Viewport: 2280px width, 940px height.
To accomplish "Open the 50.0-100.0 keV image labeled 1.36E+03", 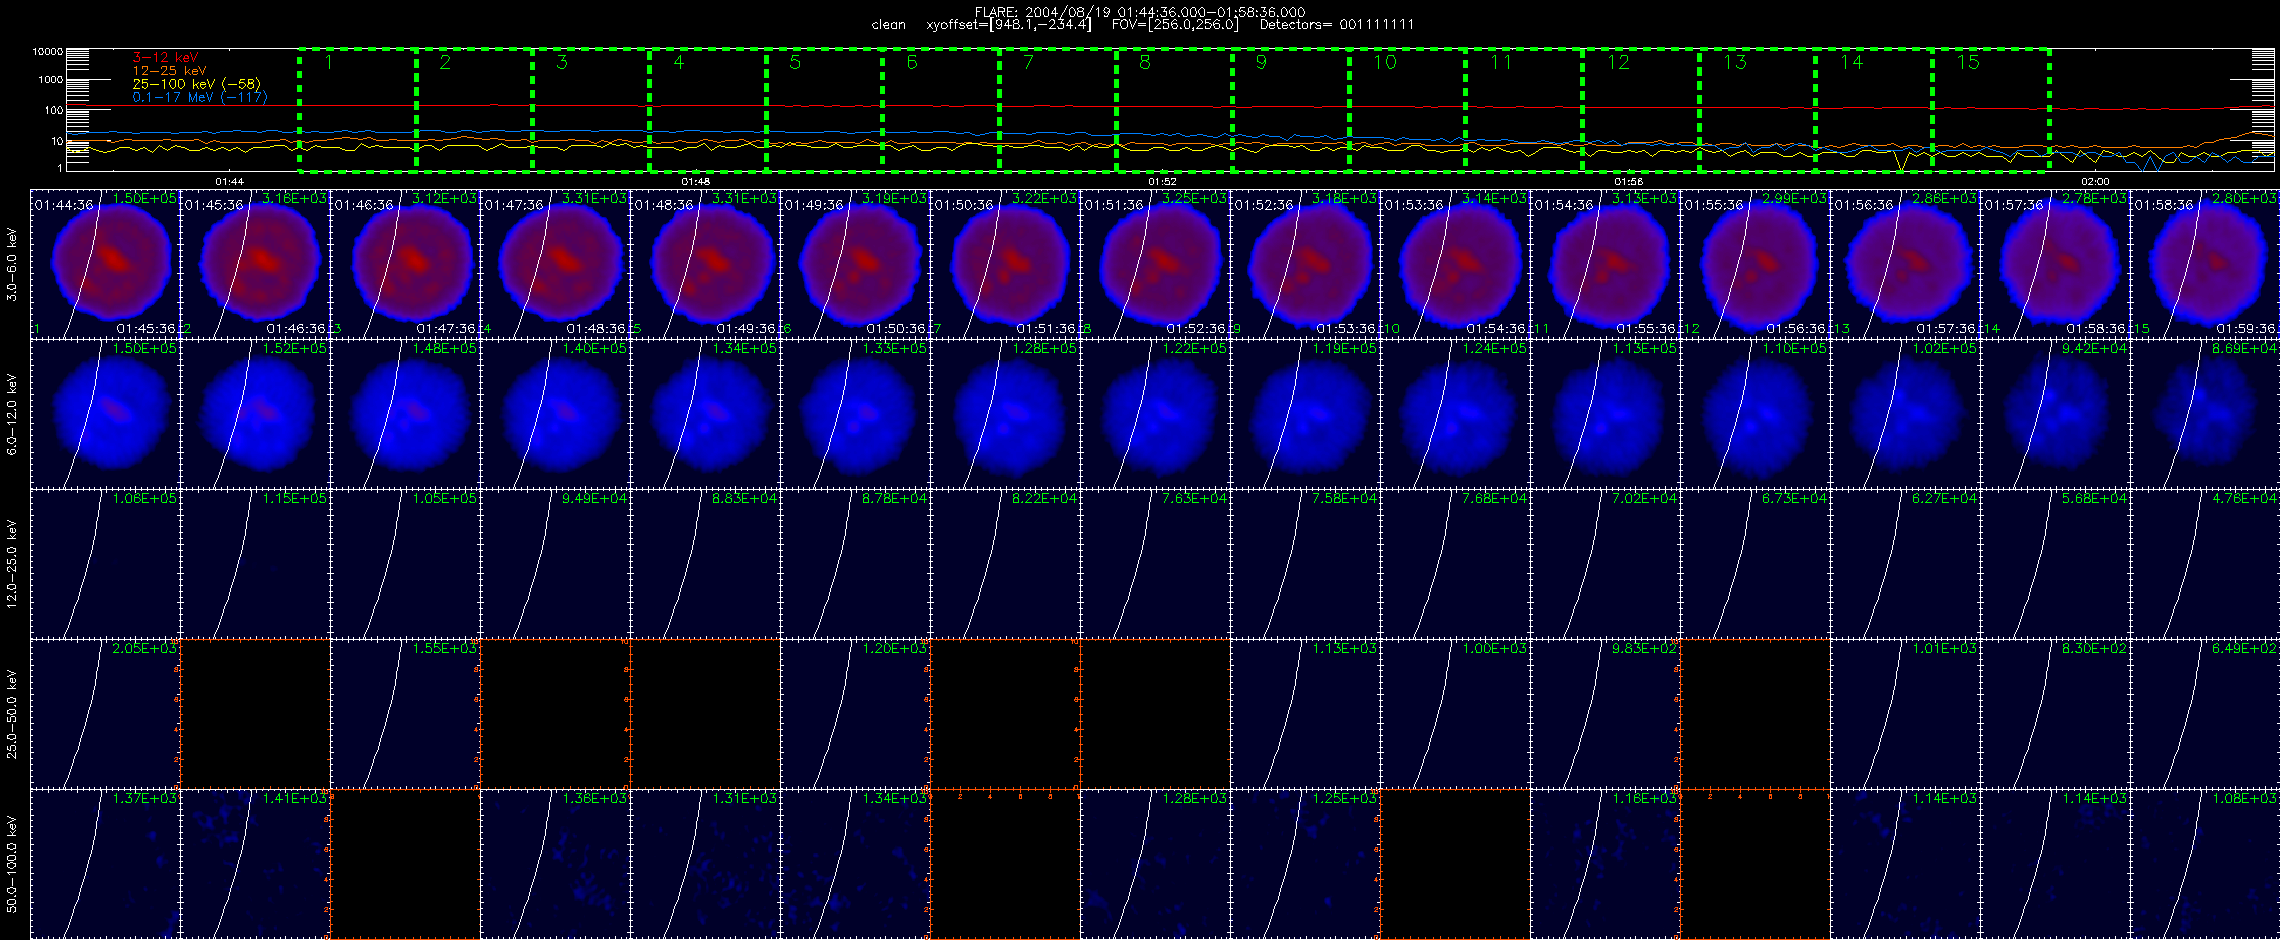I will (555, 864).
